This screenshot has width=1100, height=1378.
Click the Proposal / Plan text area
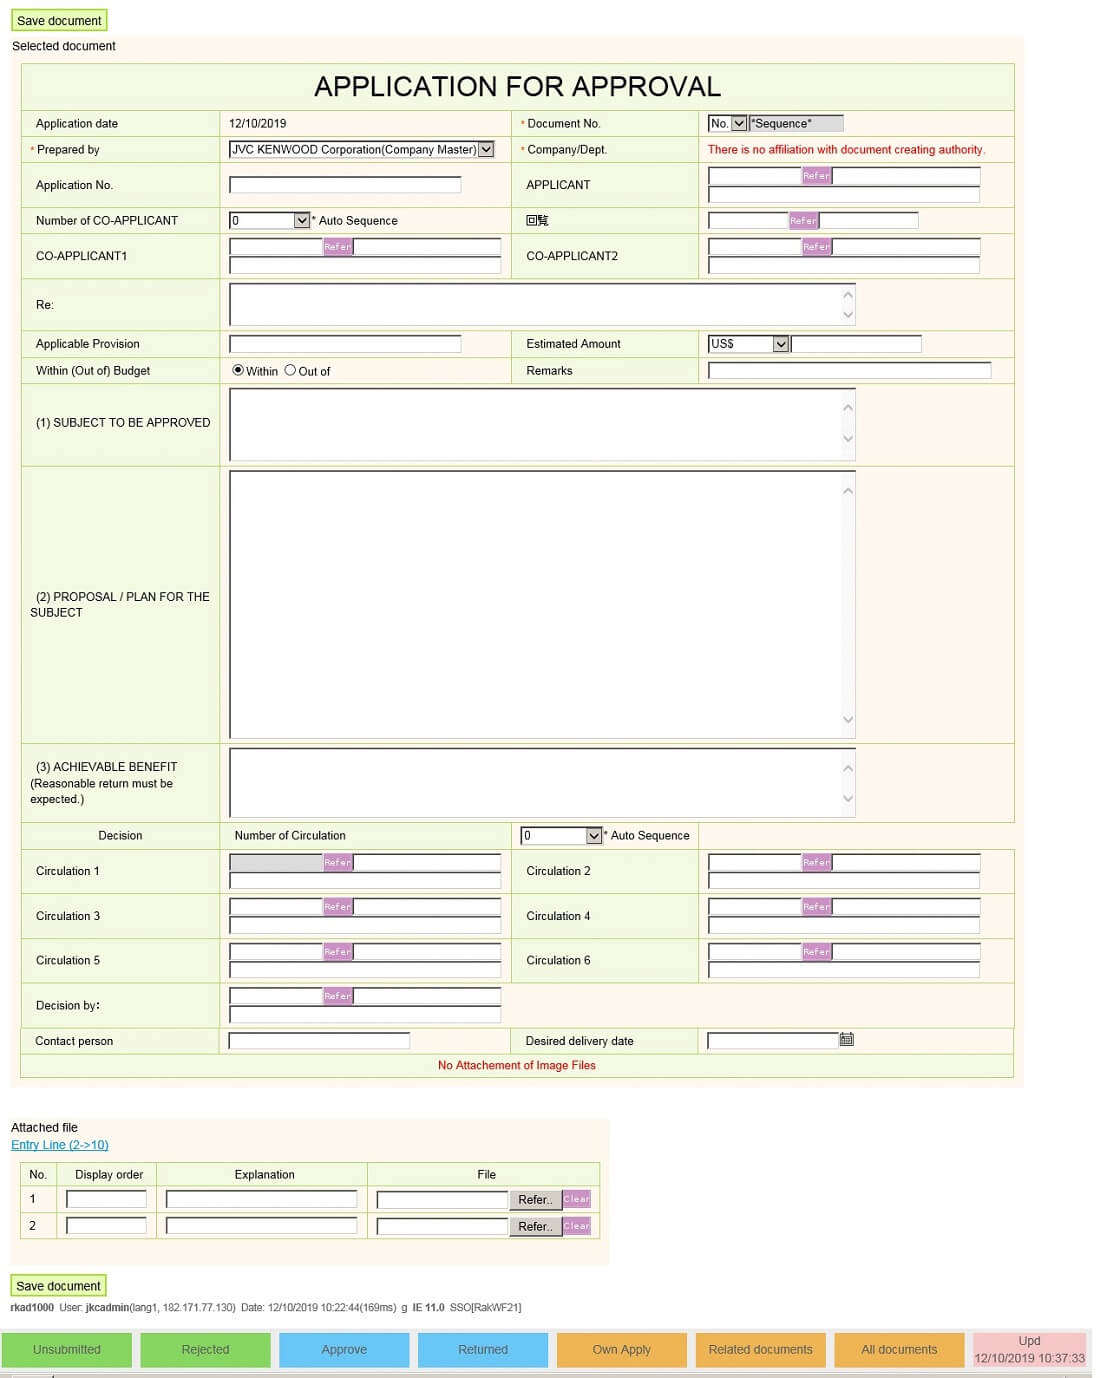pyautogui.click(x=542, y=604)
